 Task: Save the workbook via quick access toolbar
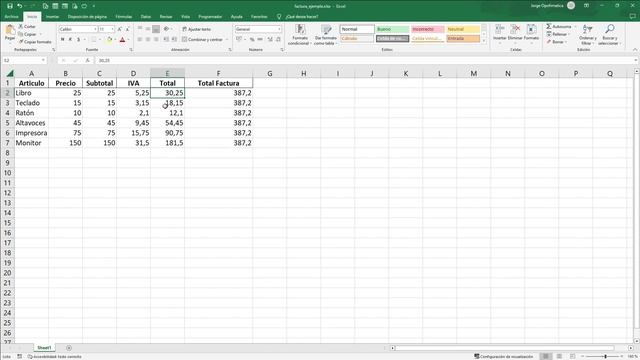tap(10, 6)
